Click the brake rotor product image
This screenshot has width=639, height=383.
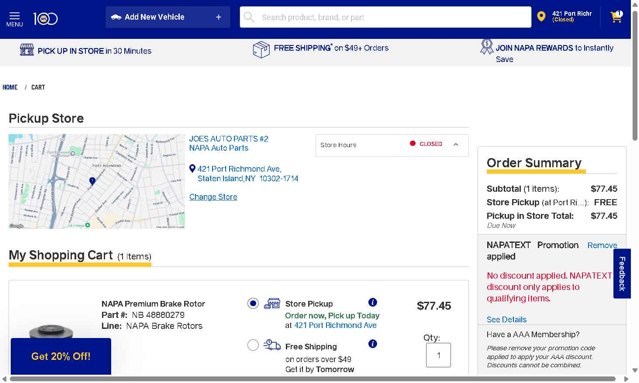51,331
